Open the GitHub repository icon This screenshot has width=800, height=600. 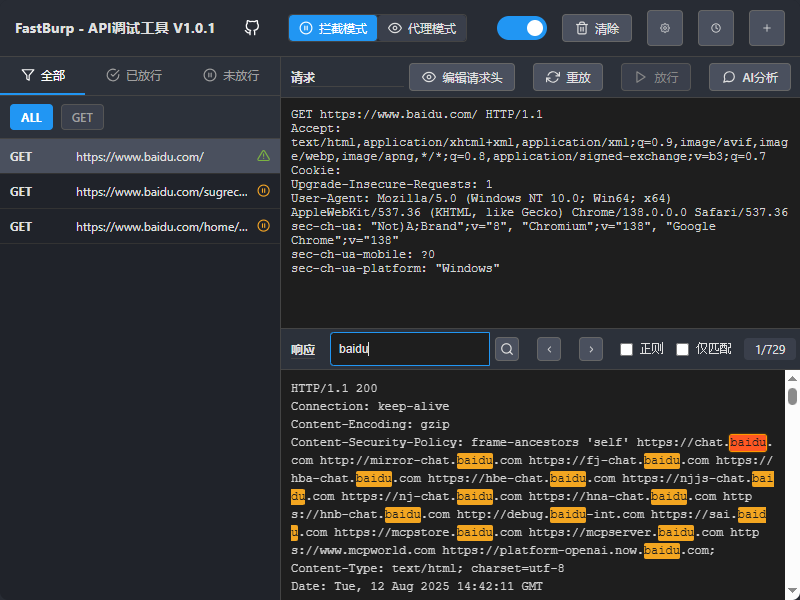coord(252,28)
